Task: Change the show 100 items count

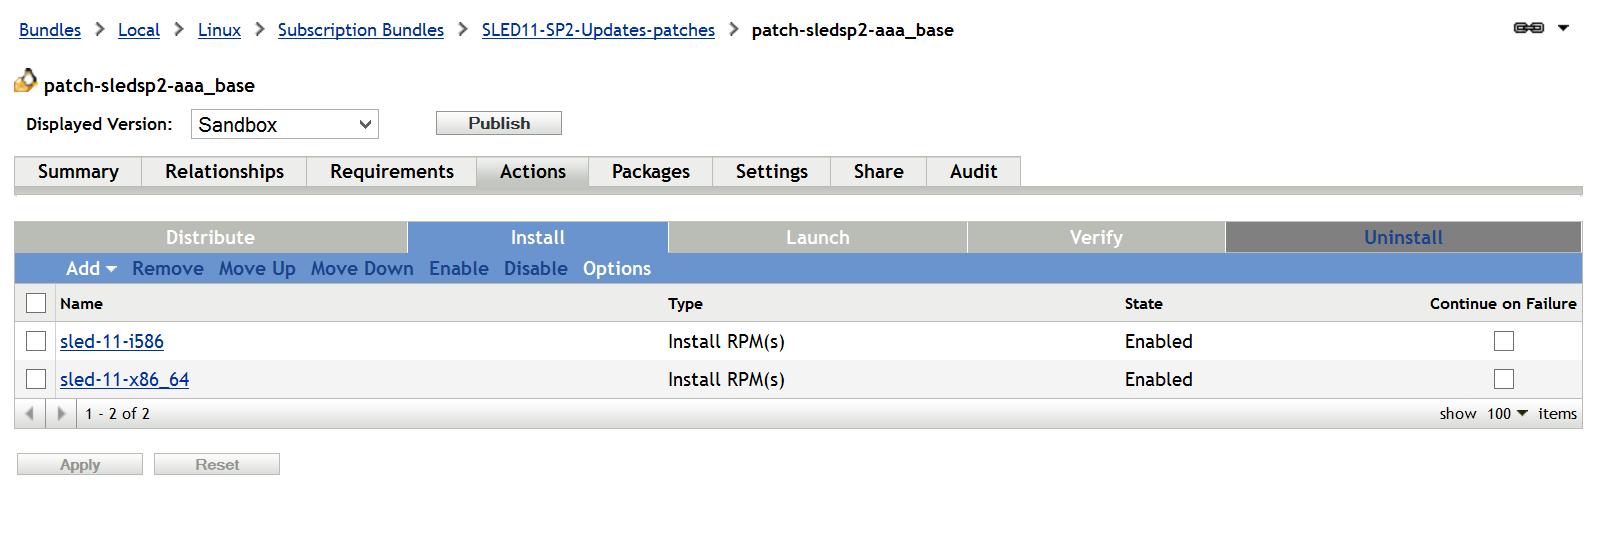Action: pos(1507,413)
